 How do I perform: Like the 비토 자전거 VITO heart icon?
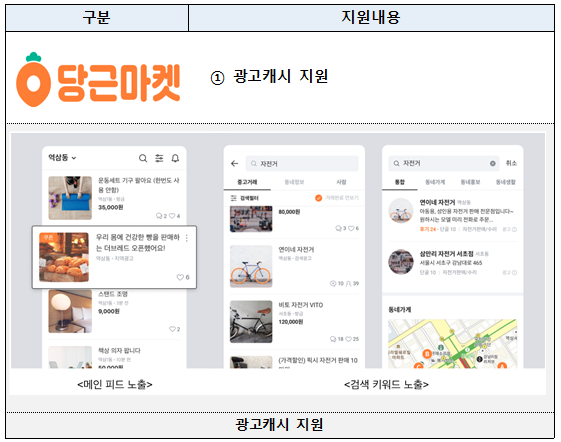(x=348, y=339)
